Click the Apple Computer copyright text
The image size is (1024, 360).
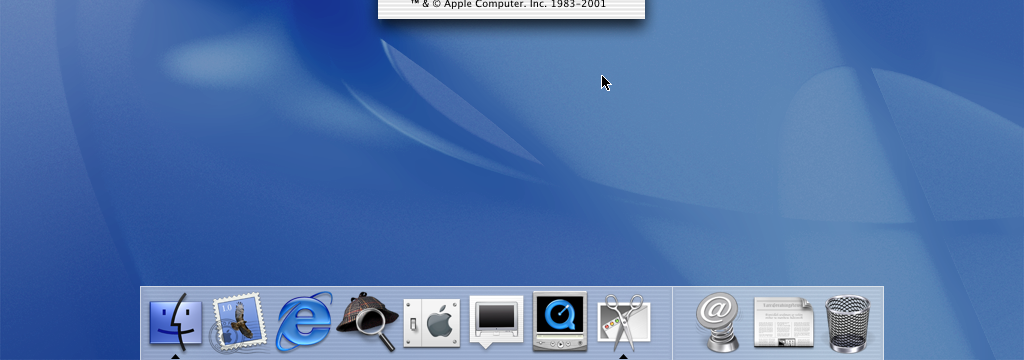click(x=508, y=4)
